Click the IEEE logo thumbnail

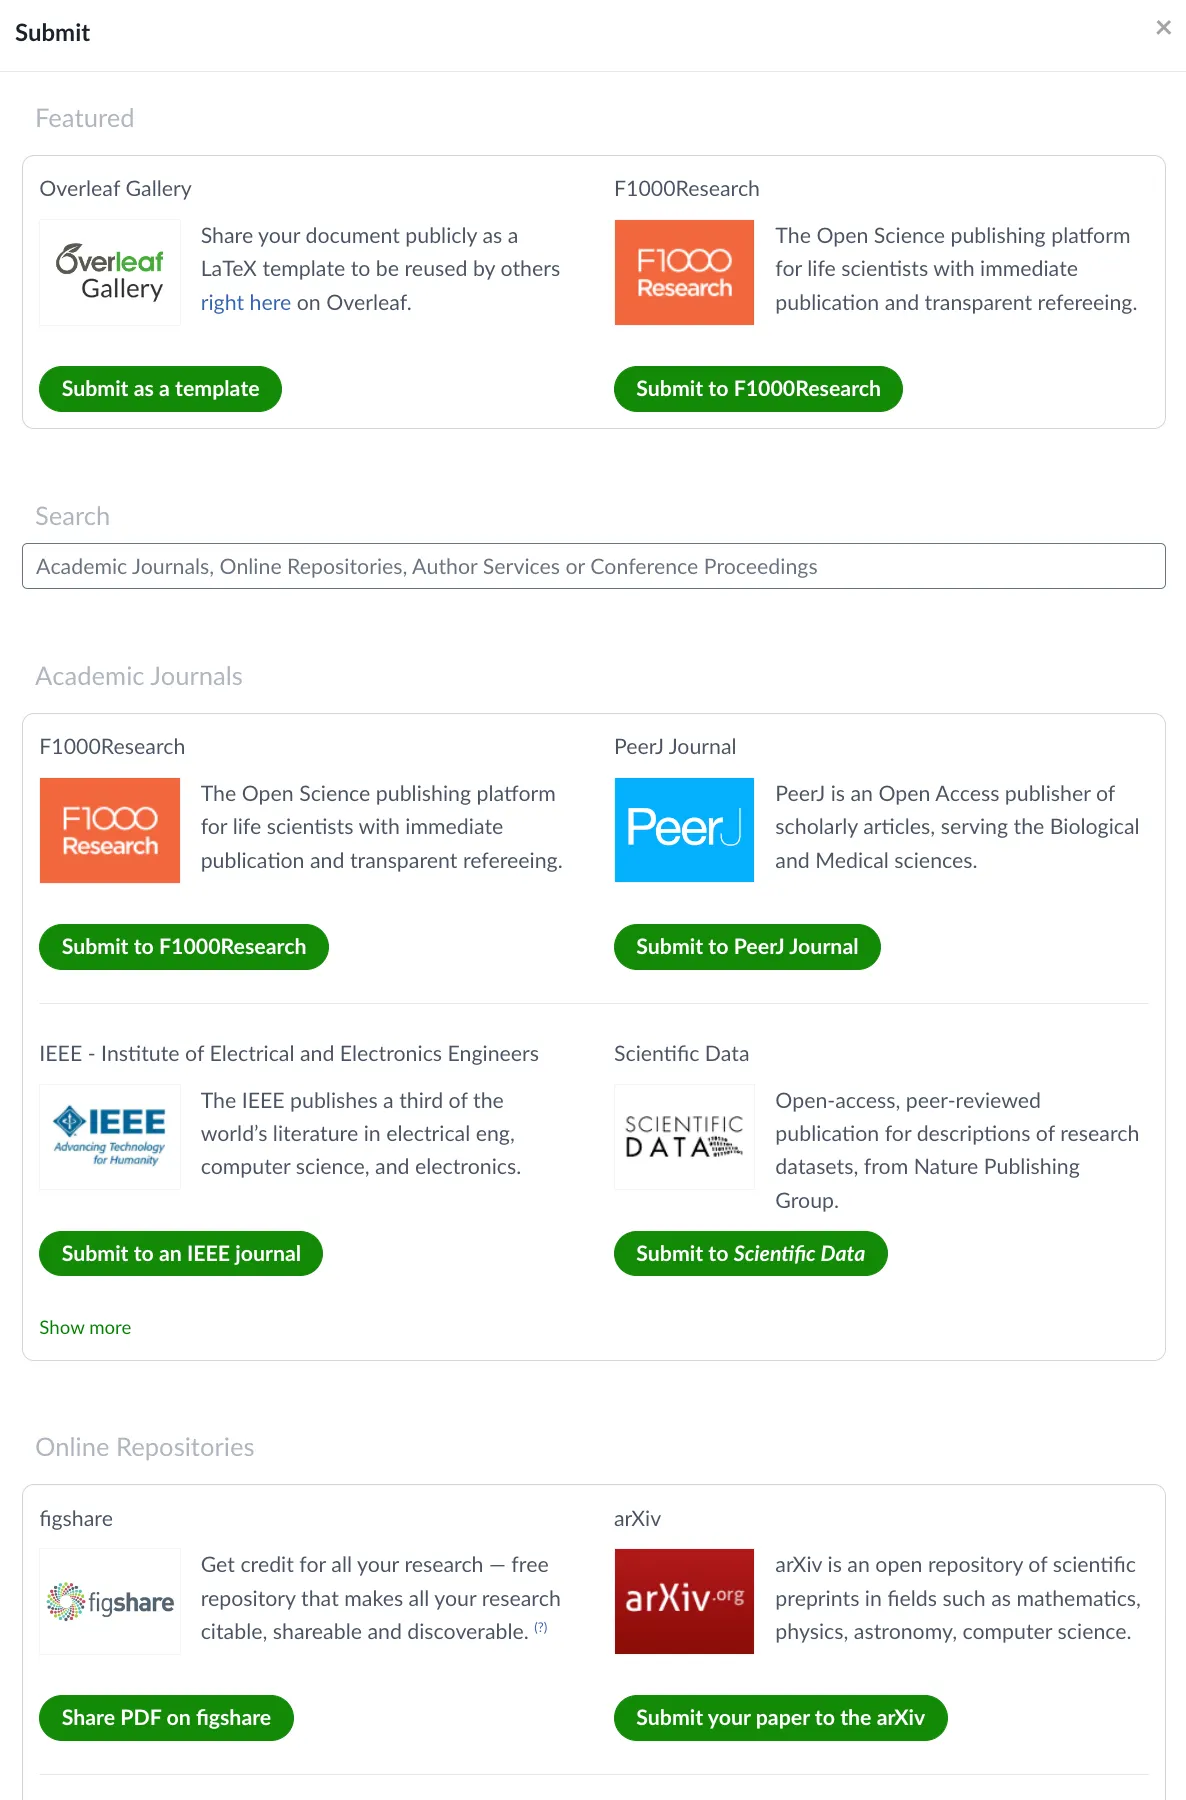[110, 1137]
